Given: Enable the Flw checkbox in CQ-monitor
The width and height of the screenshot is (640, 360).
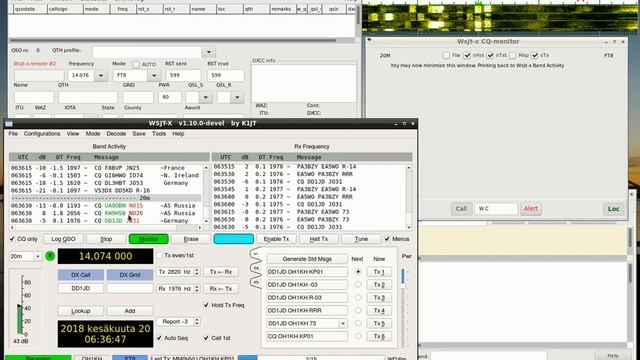Looking at the screenshot, I should pos(446,55).
